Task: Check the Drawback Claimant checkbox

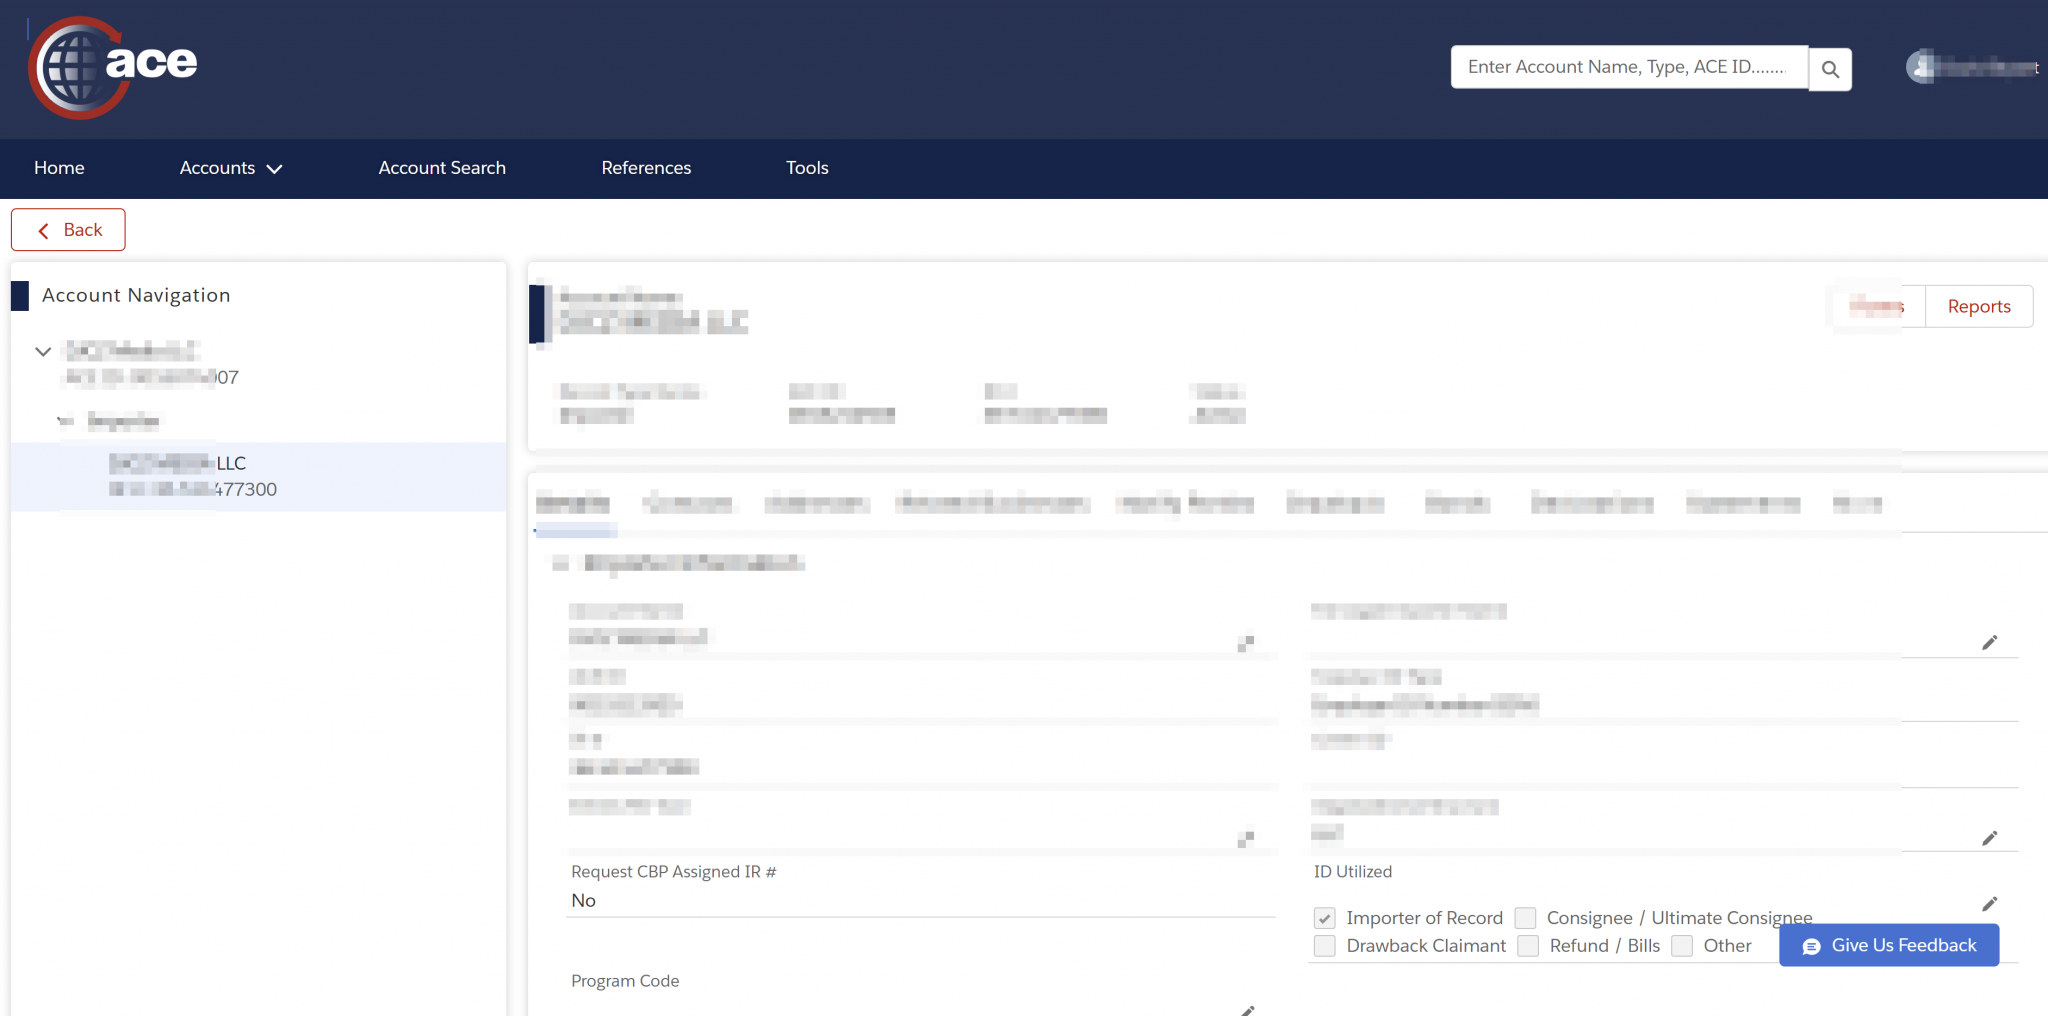Action: (1325, 946)
